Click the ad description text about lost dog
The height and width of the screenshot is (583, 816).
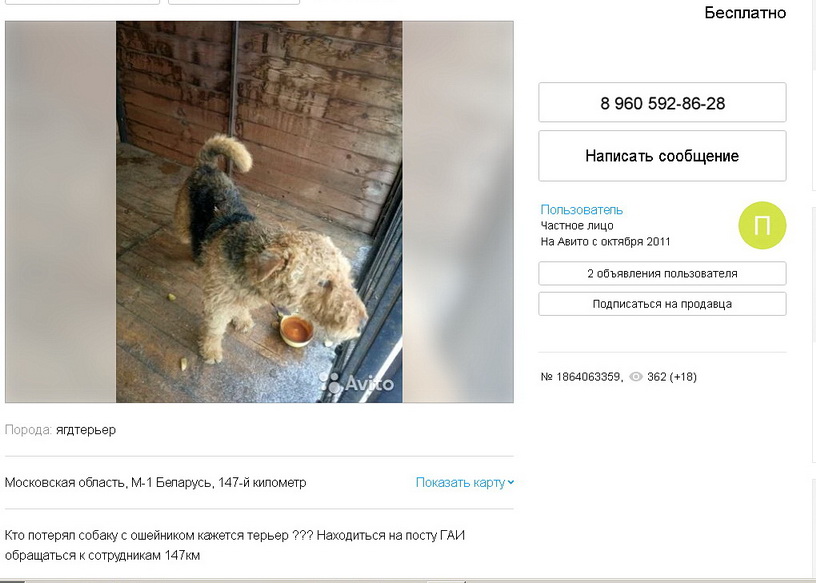click(235, 545)
